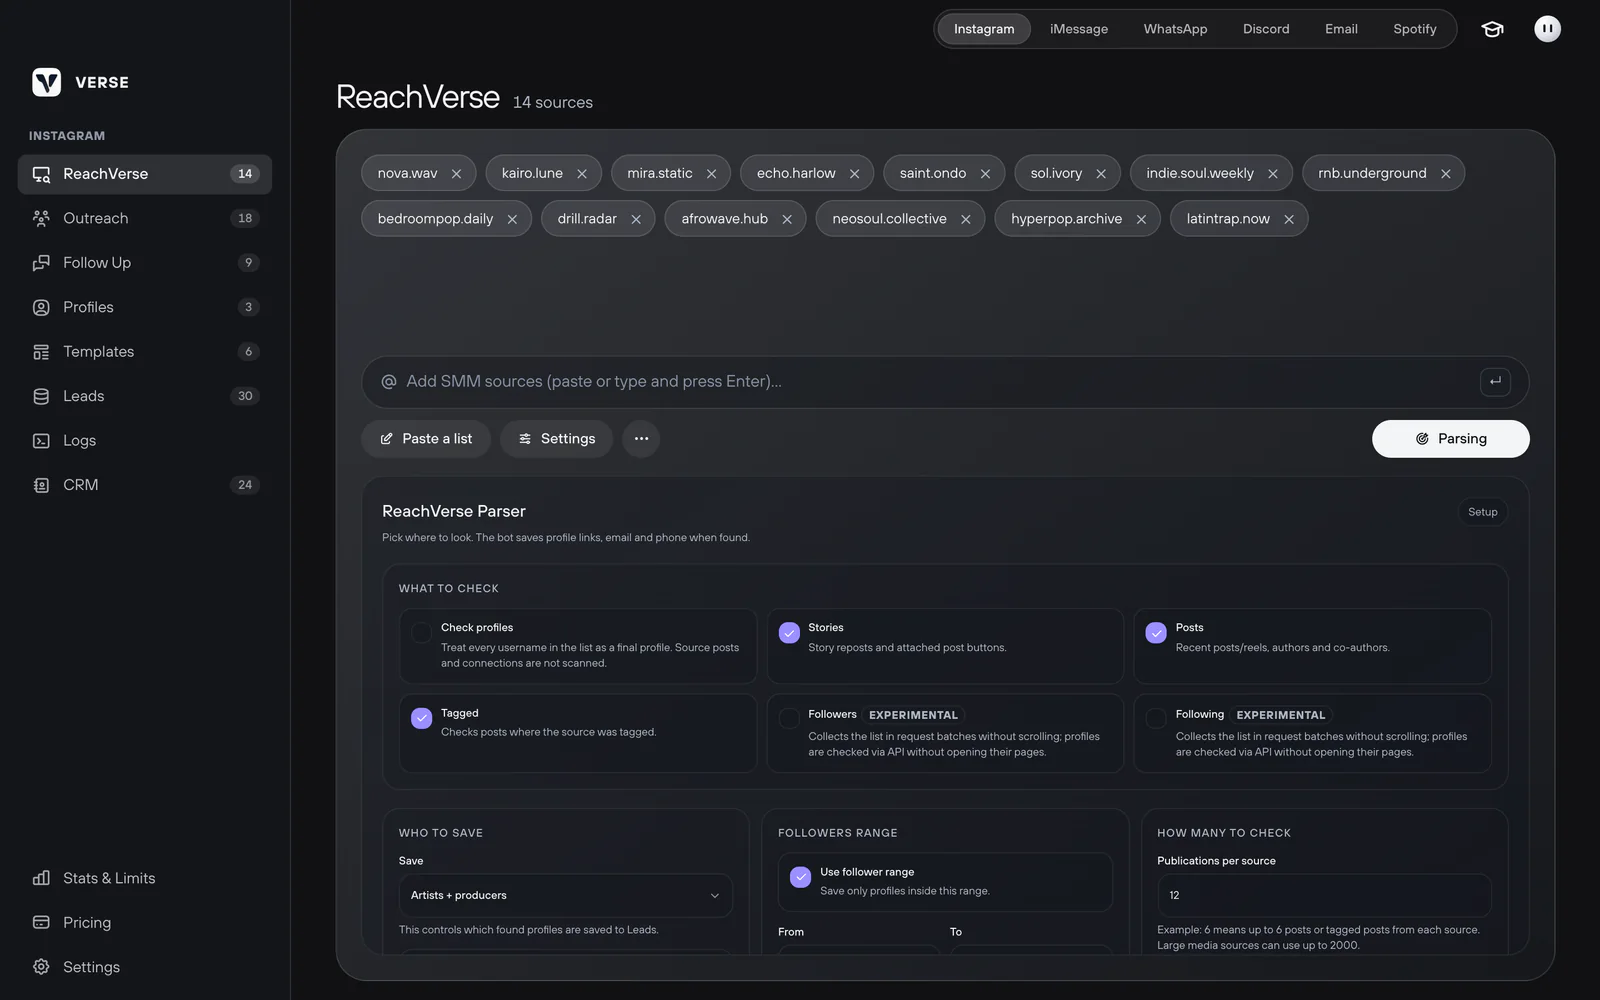The image size is (1600, 1000).
Task: Remove the latintrap.now source tag
Action: coord(1289,219)
